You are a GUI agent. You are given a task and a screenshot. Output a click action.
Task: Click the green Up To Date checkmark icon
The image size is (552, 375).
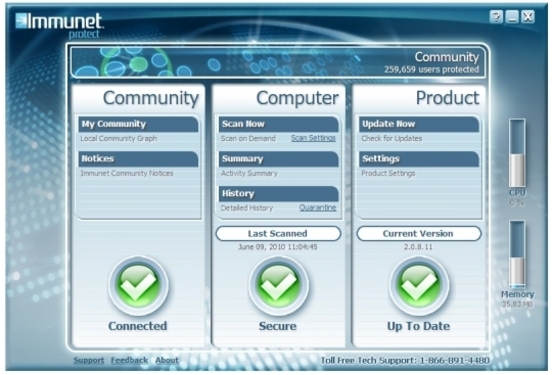[x=419, y=285]
